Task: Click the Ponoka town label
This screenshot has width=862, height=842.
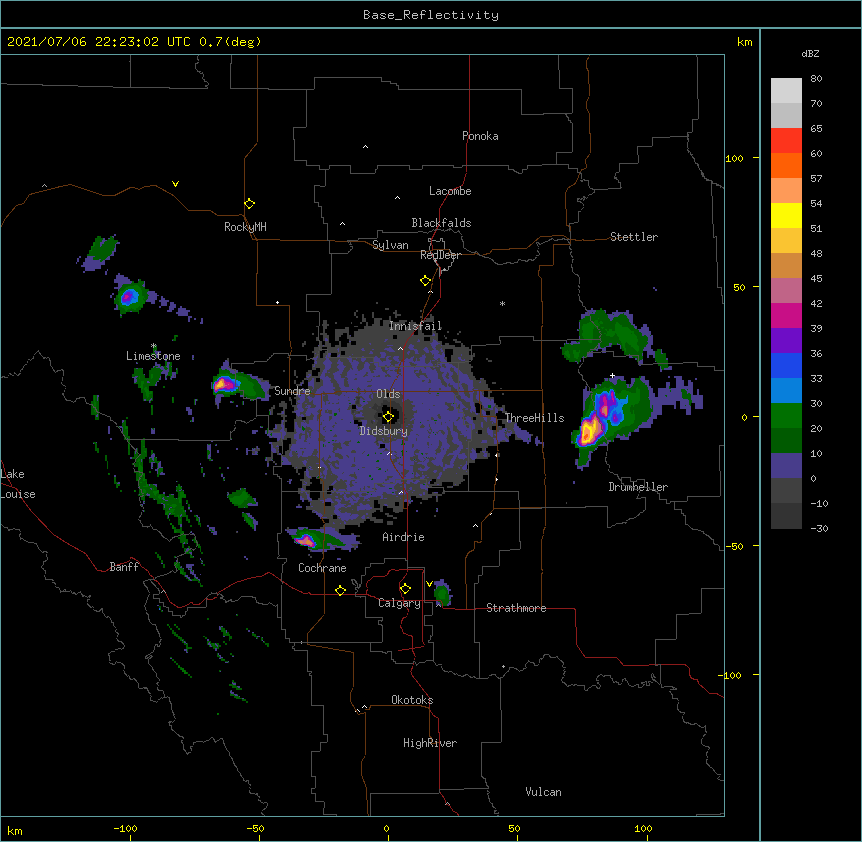Action: pyautogui.click(x=480, y=136)
